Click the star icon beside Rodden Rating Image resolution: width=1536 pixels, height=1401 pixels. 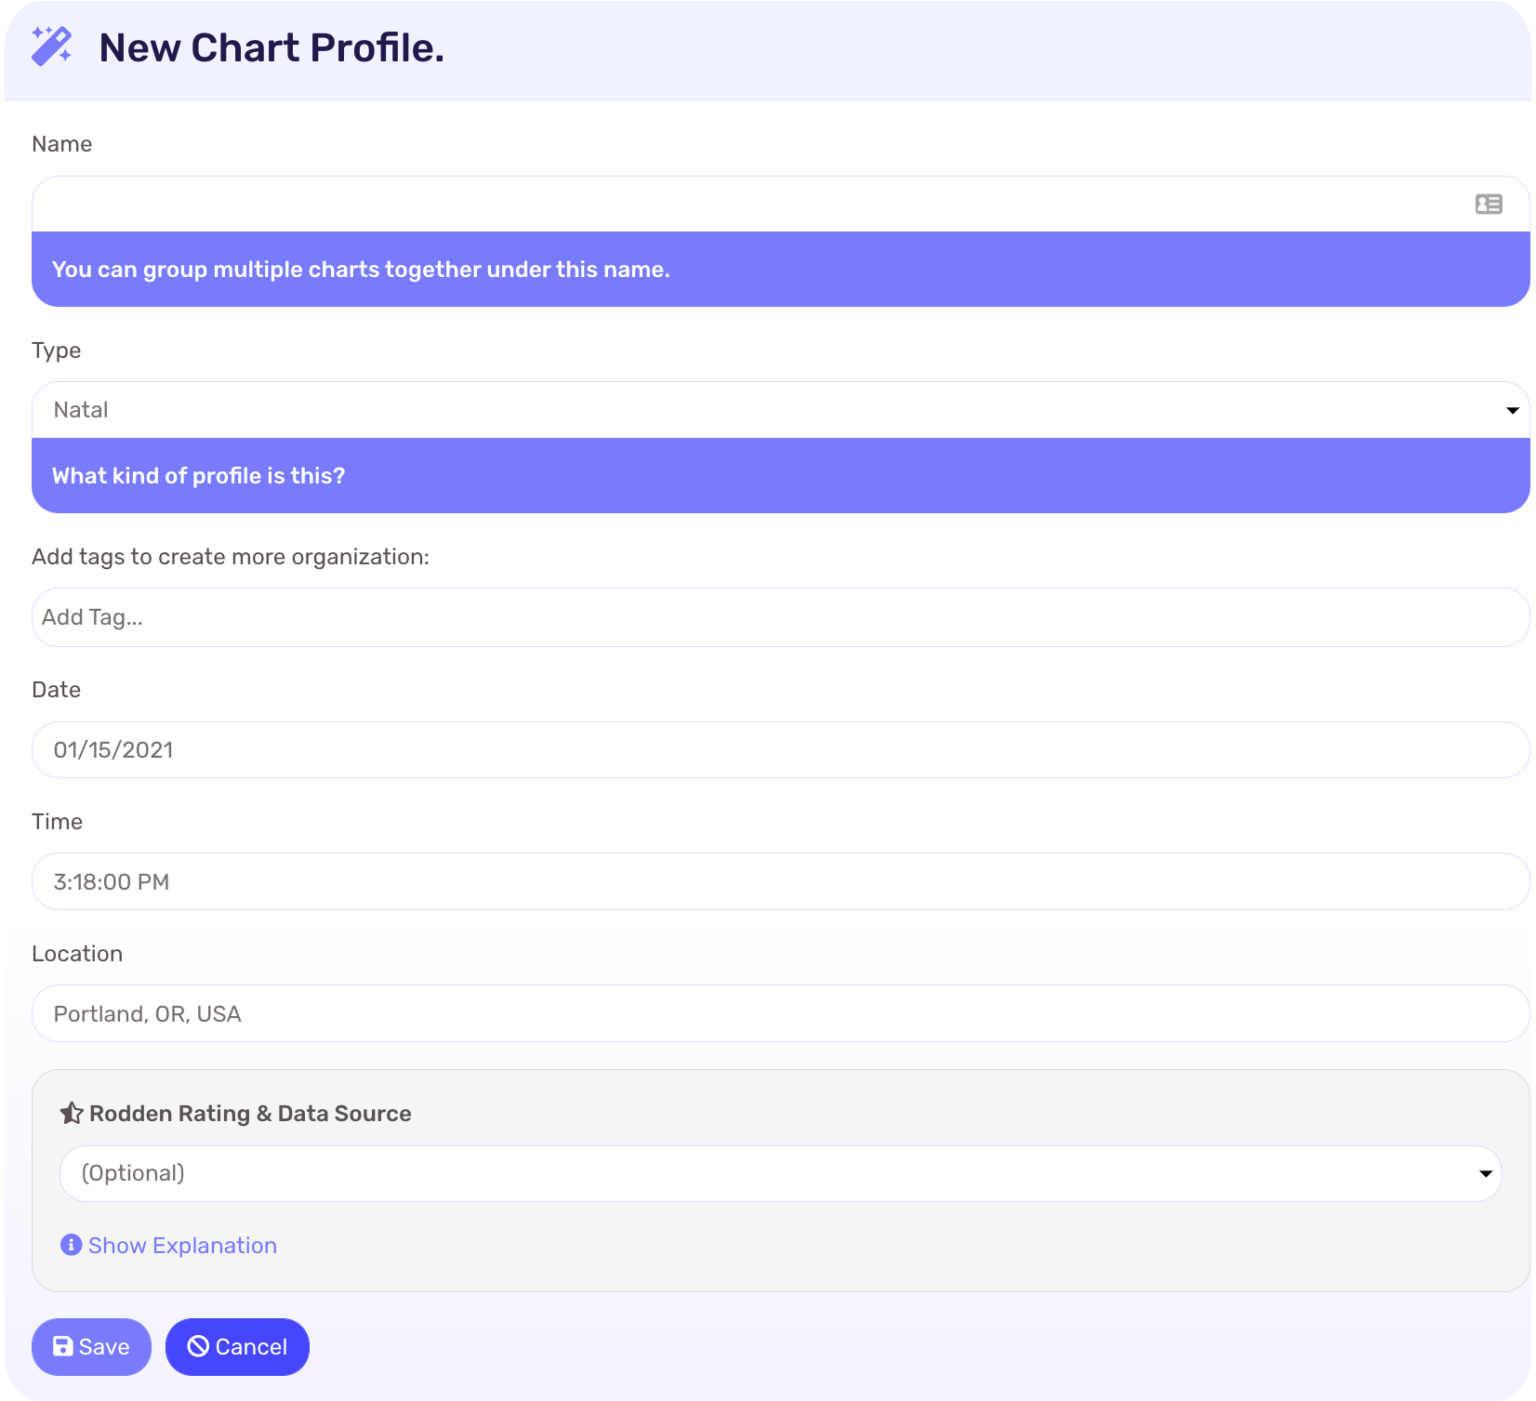[71, 1112]
